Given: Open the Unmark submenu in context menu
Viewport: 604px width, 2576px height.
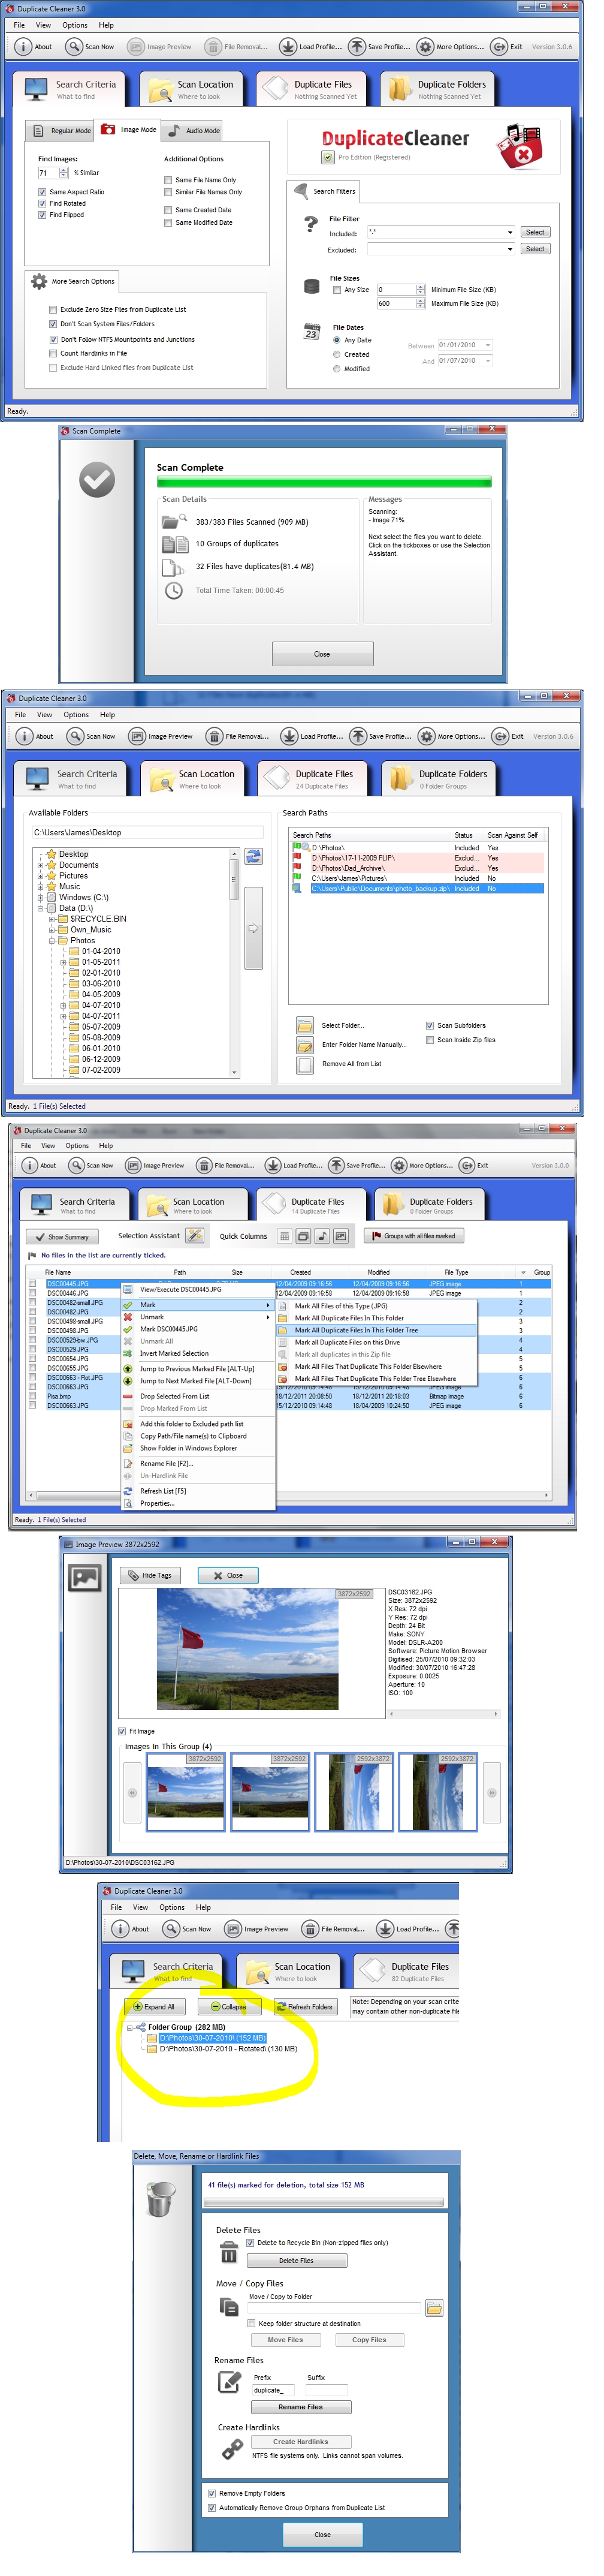Looking at the screenshot, I should [197, 1317].
